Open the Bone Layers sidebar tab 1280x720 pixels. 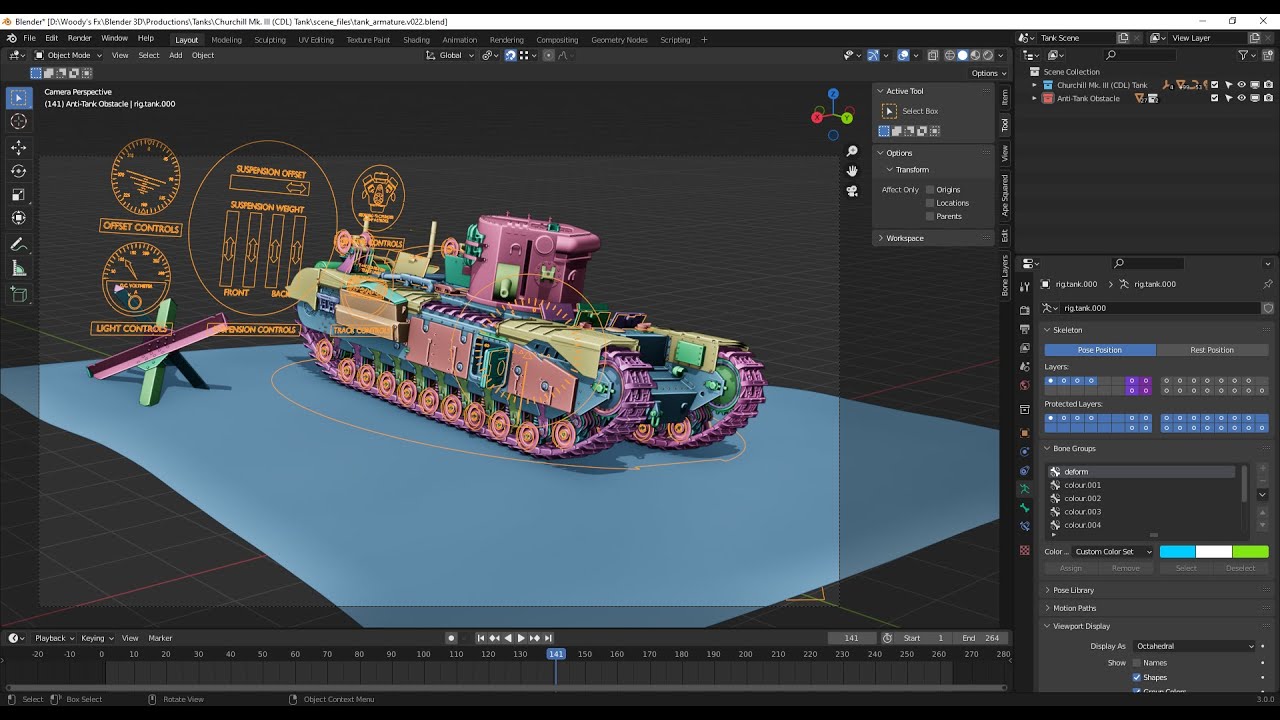[x=1005, y=275]
